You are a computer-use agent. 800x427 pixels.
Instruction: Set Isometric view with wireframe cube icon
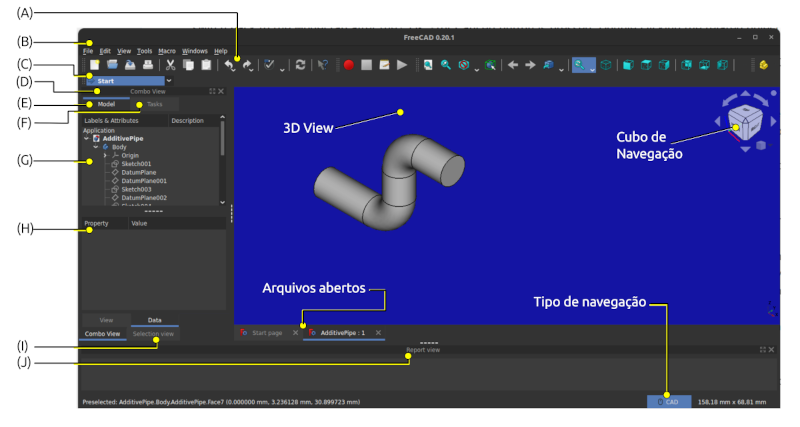606,65
